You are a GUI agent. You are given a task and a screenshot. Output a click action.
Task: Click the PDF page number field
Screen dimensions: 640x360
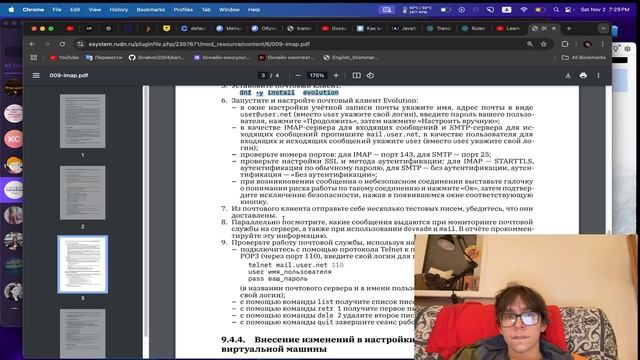[263, 76]
